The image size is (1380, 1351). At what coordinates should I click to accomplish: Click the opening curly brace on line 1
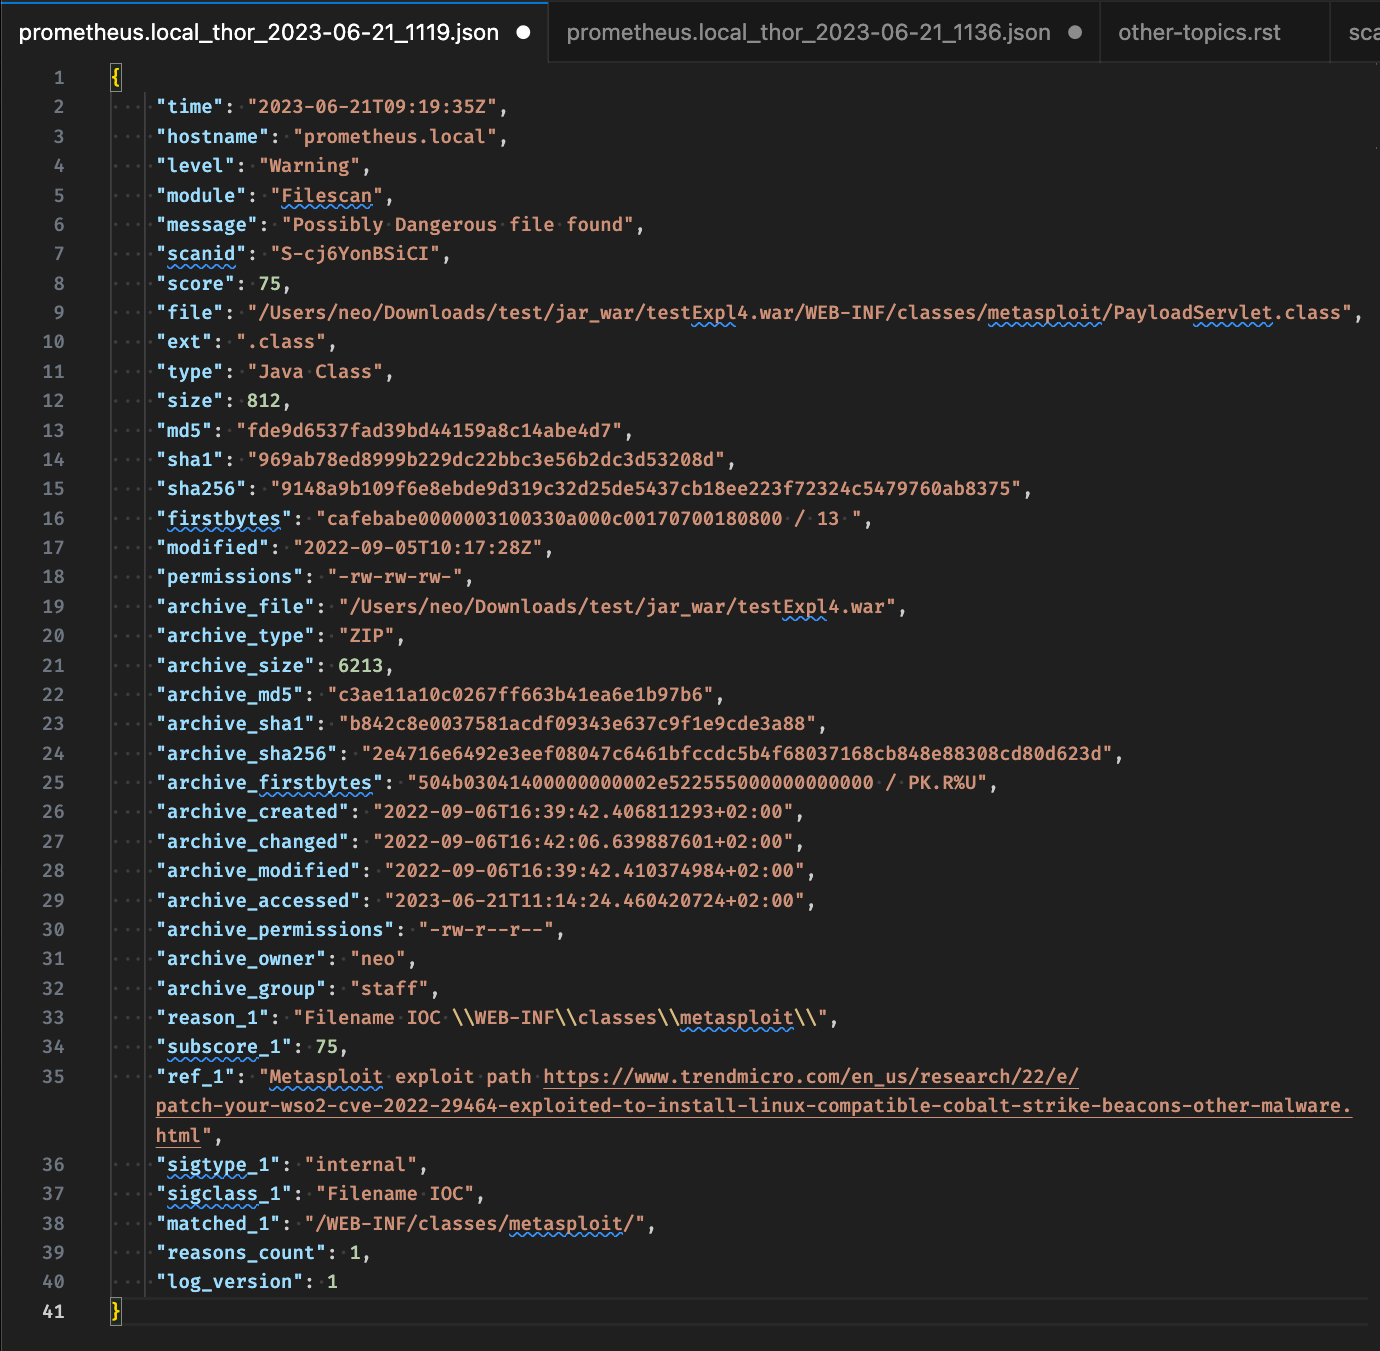click(x=116, y=77)
